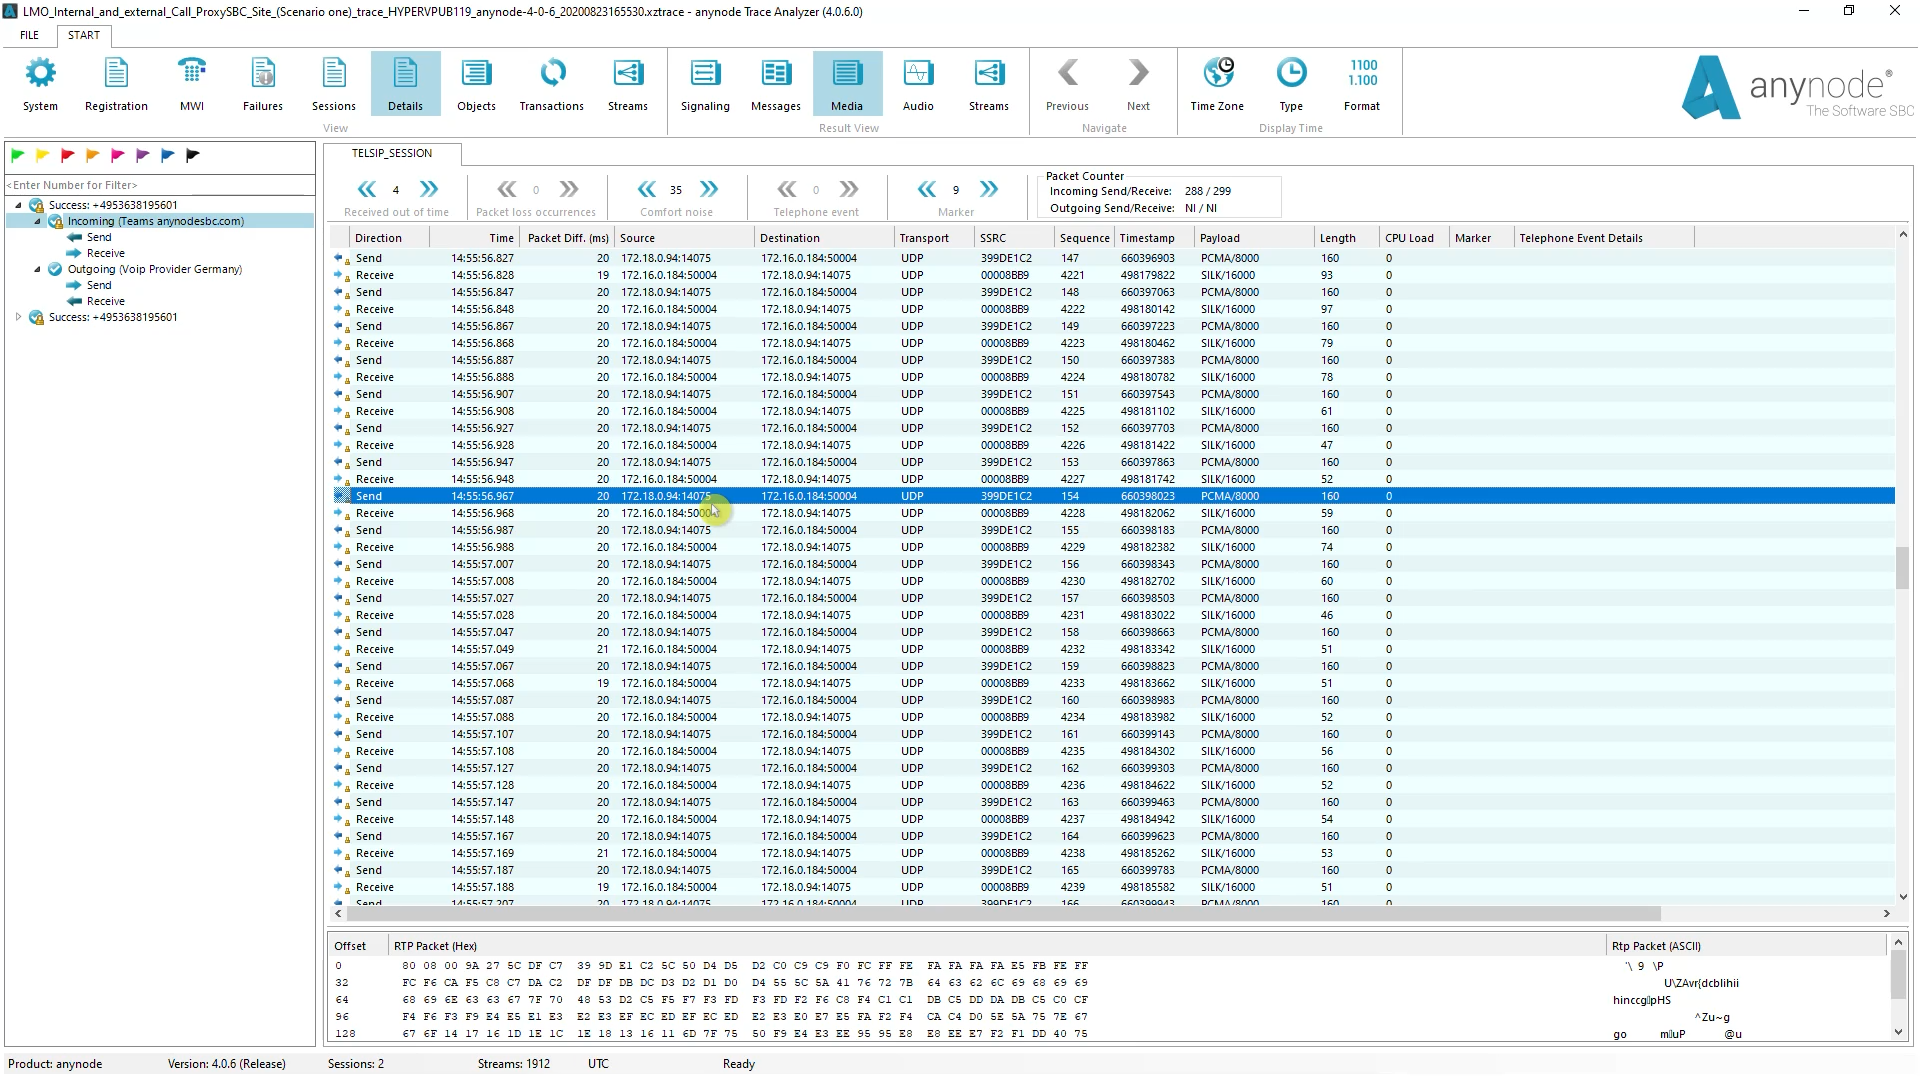Filter by the orange flag
1920x1080 pixels.
click(92, 155)
